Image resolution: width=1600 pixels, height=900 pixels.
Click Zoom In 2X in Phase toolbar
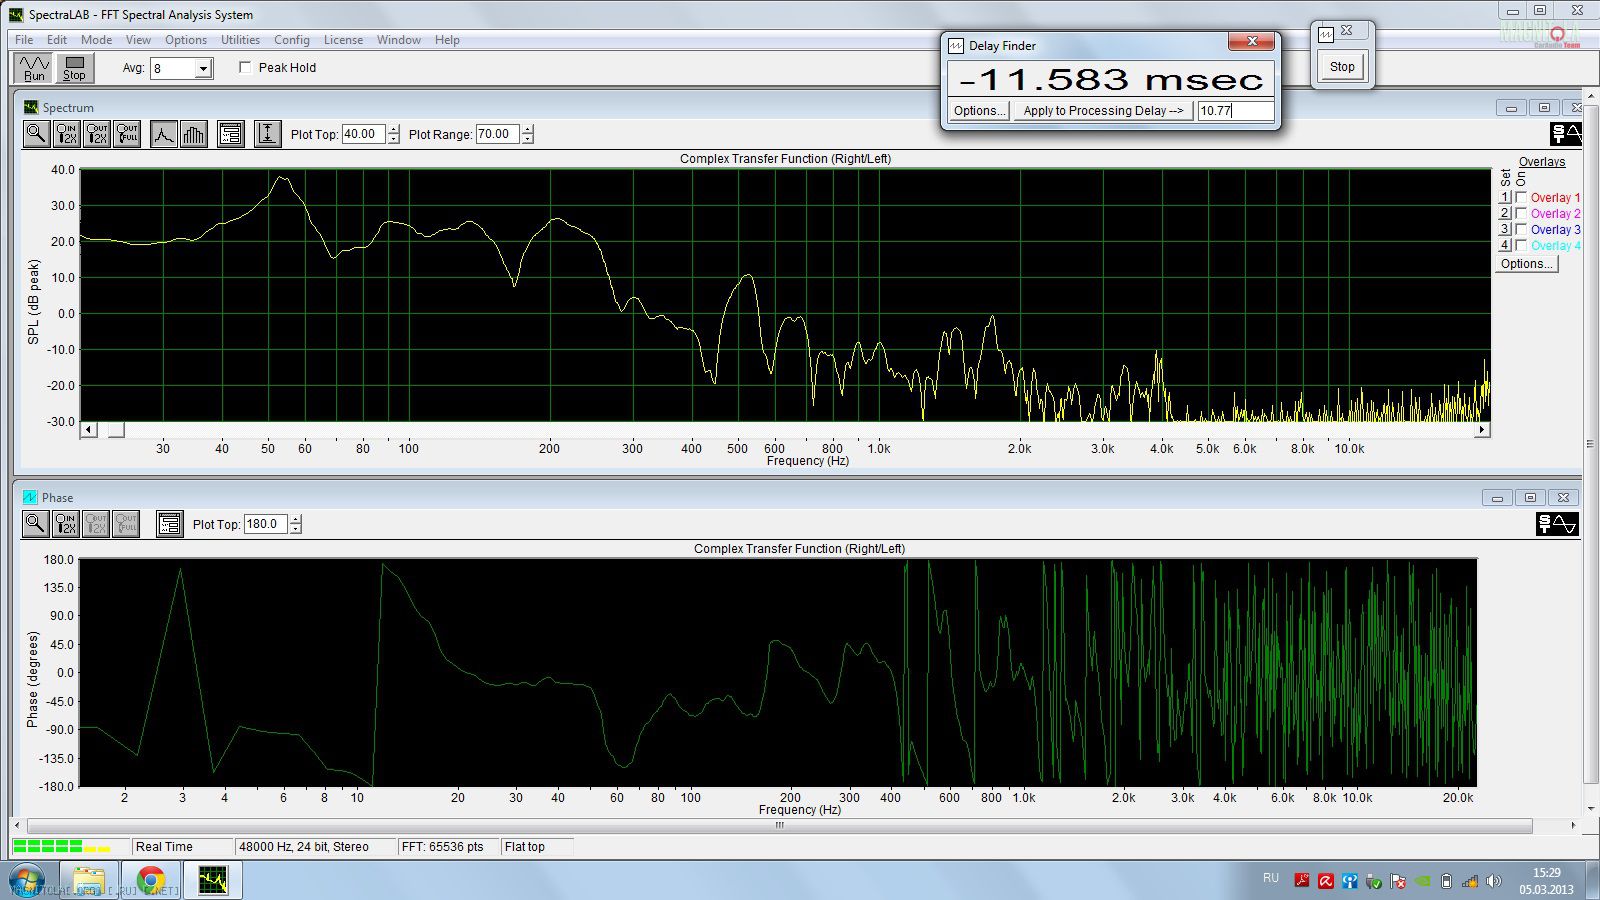[66, 524]
